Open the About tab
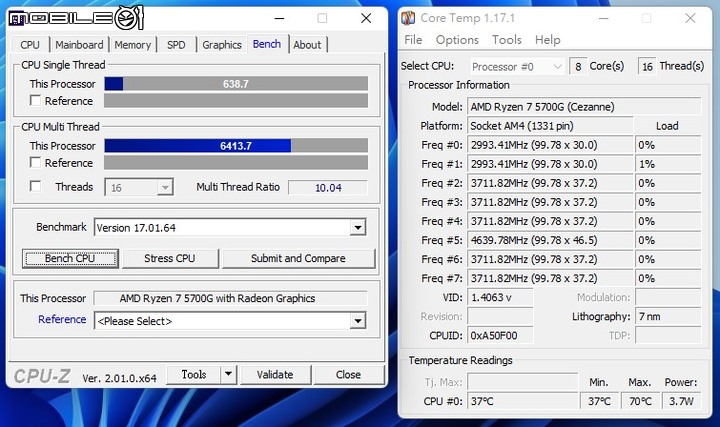 coord(307,45)
